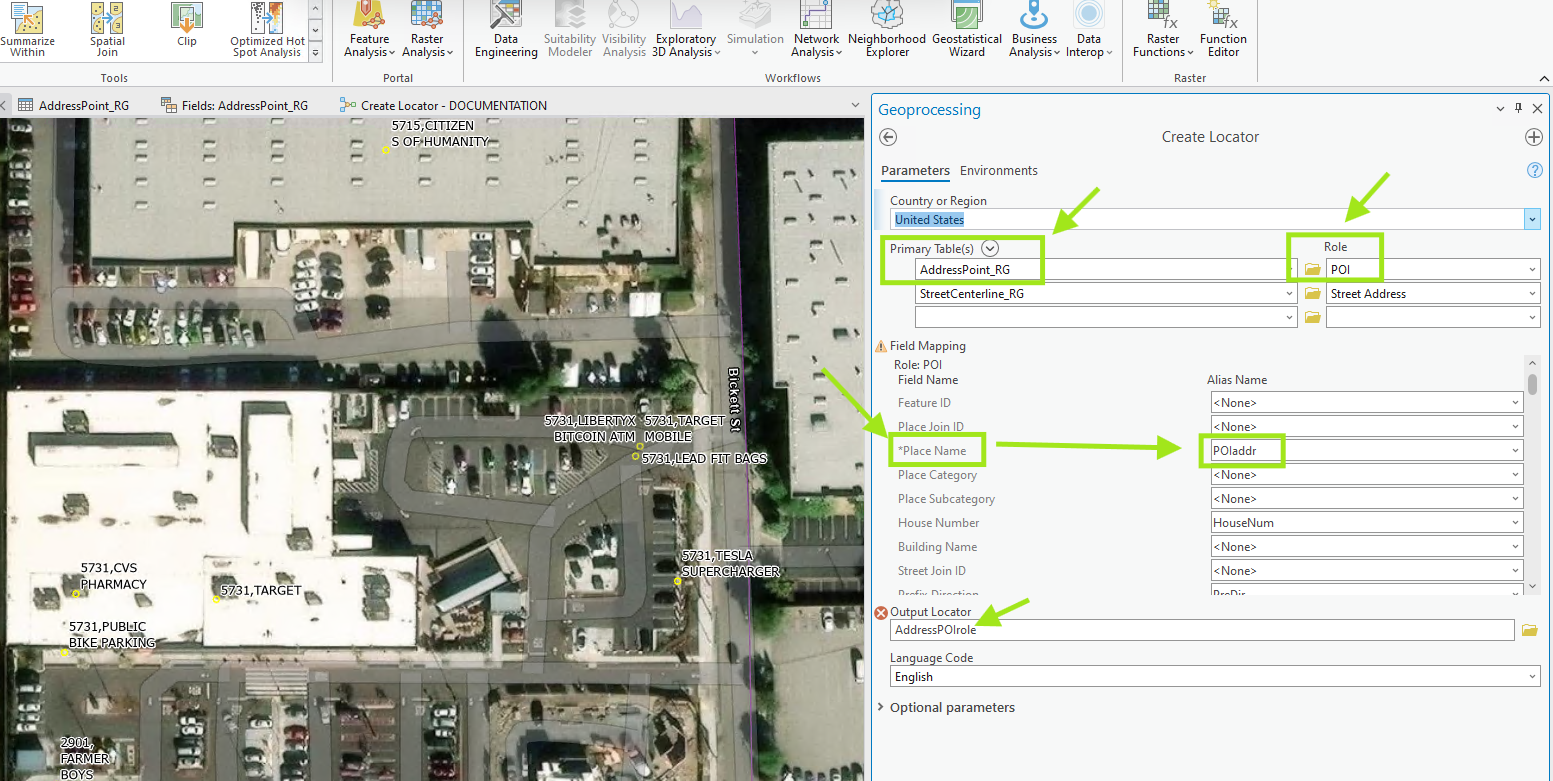Expand the Tools gallery list

click(x=316, y=53)
